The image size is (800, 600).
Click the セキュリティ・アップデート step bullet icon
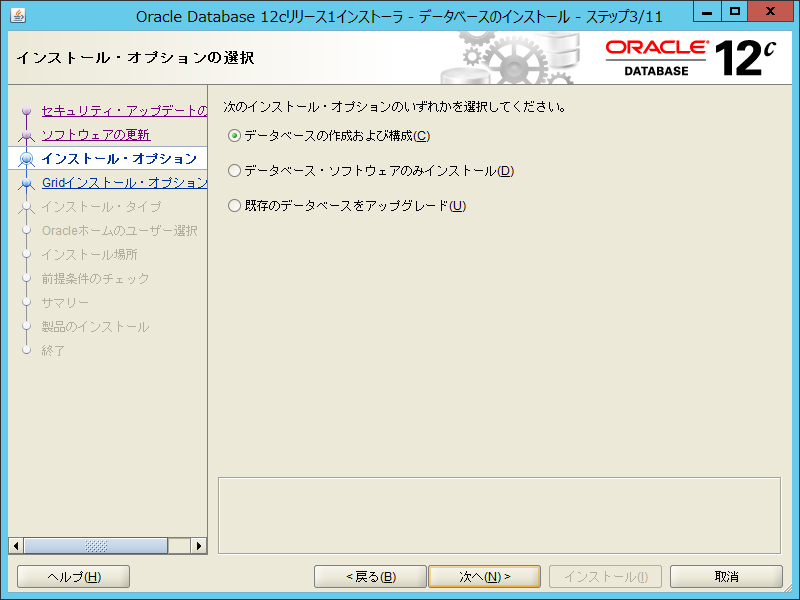(26, 111)
